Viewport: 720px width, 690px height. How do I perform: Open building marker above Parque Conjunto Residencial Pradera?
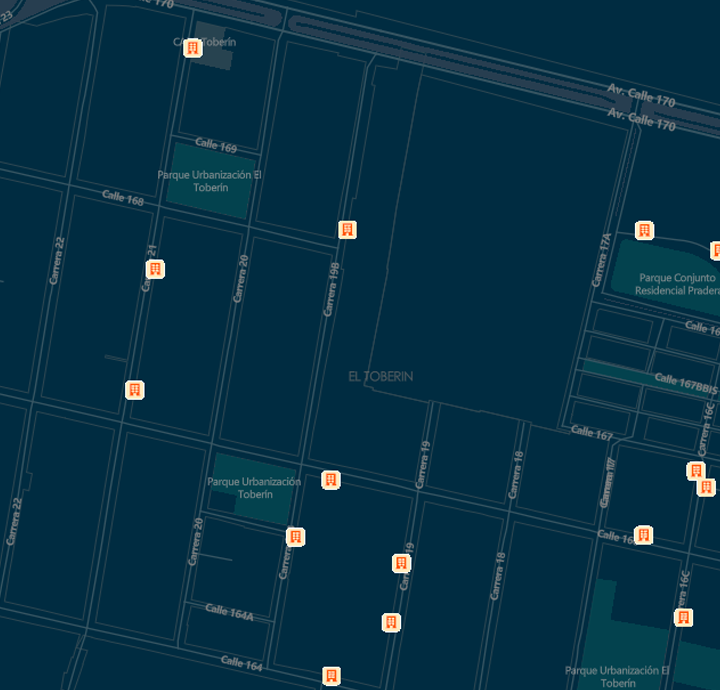tap(644, 230)
